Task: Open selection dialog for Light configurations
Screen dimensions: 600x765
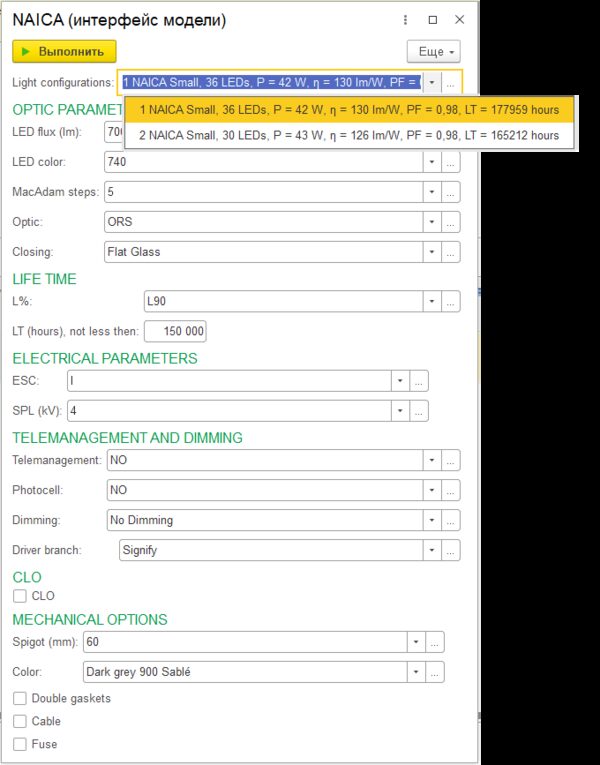Action: click(x=451, y=83)
